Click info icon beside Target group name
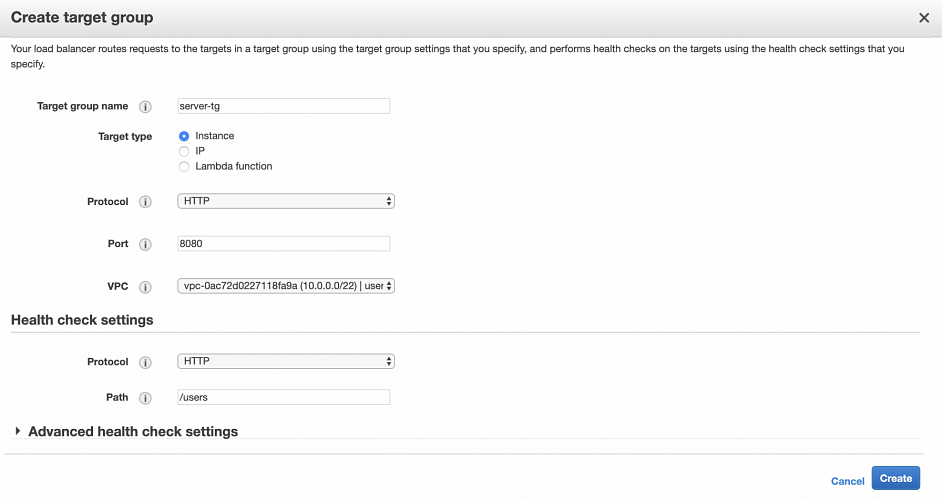The width and height of the screenshot is (942, 500). pyautogui.click(x=145, y=107)
